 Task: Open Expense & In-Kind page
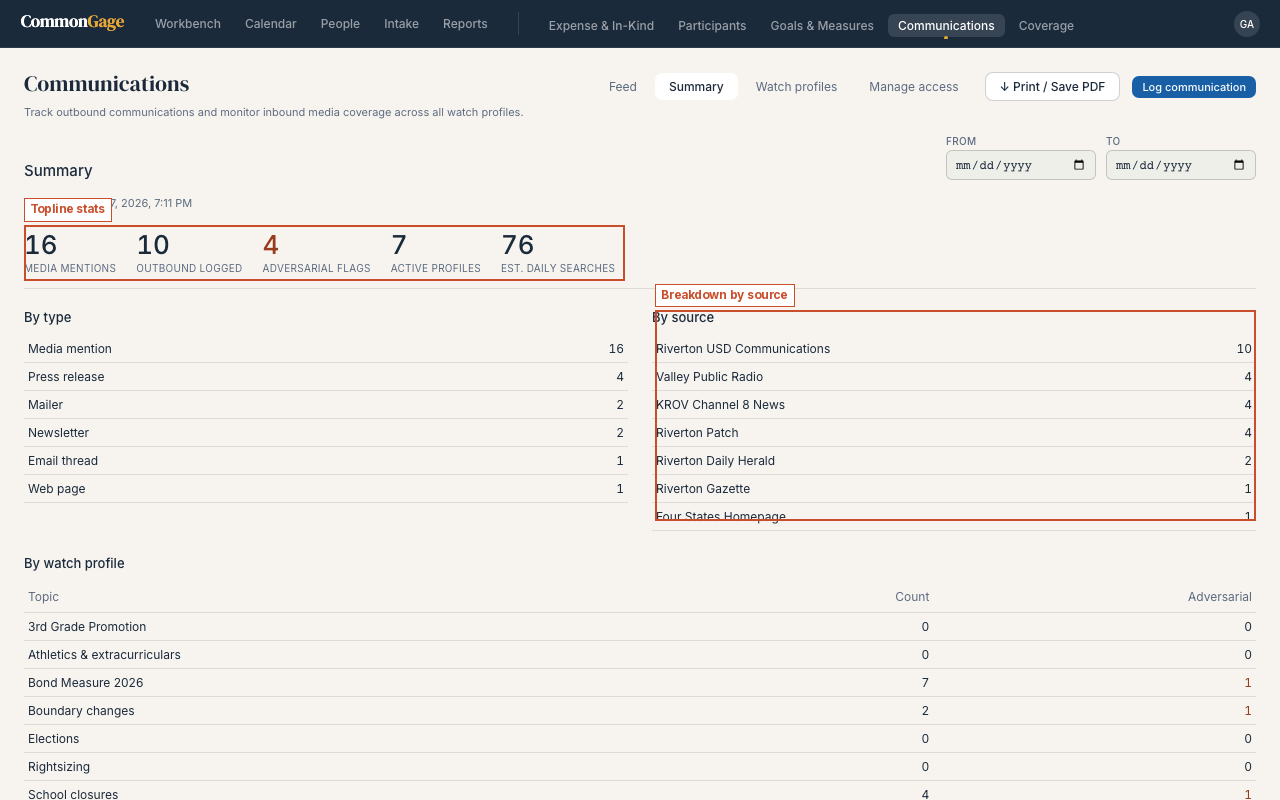tap(601, 26)
